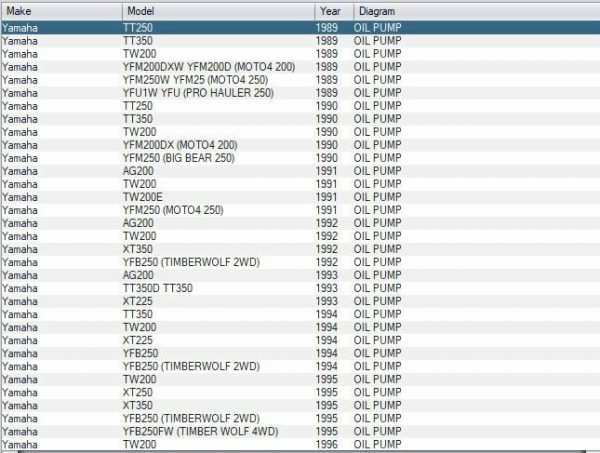Select the XT250 1995 model cell
The width and height of the screenshot is (600, 453).
click(138, 392)
